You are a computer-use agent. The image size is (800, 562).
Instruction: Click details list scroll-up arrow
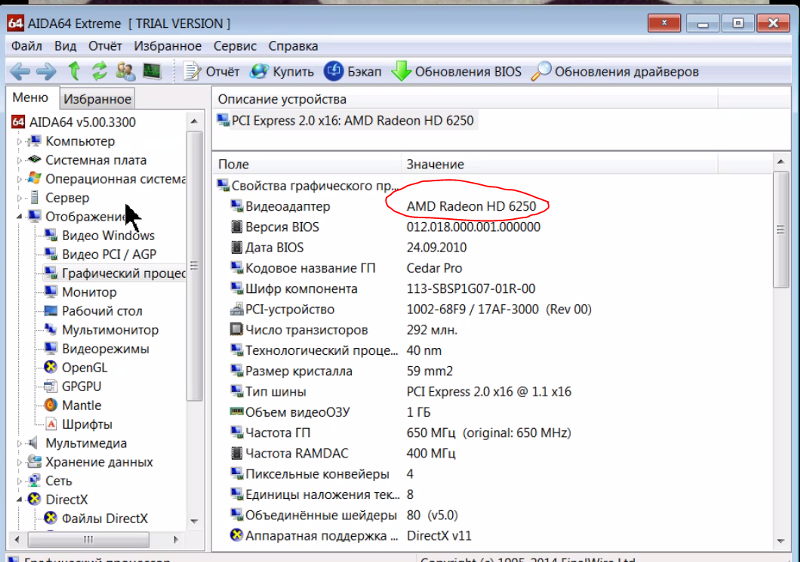781,162
